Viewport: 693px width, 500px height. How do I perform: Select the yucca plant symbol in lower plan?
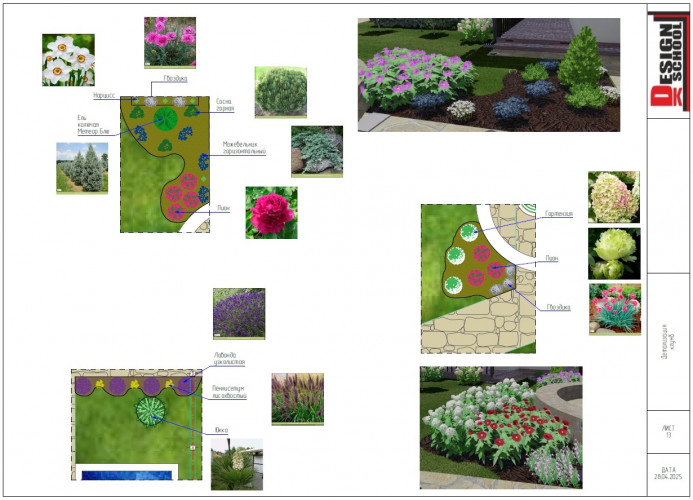[x=153, y=411]
